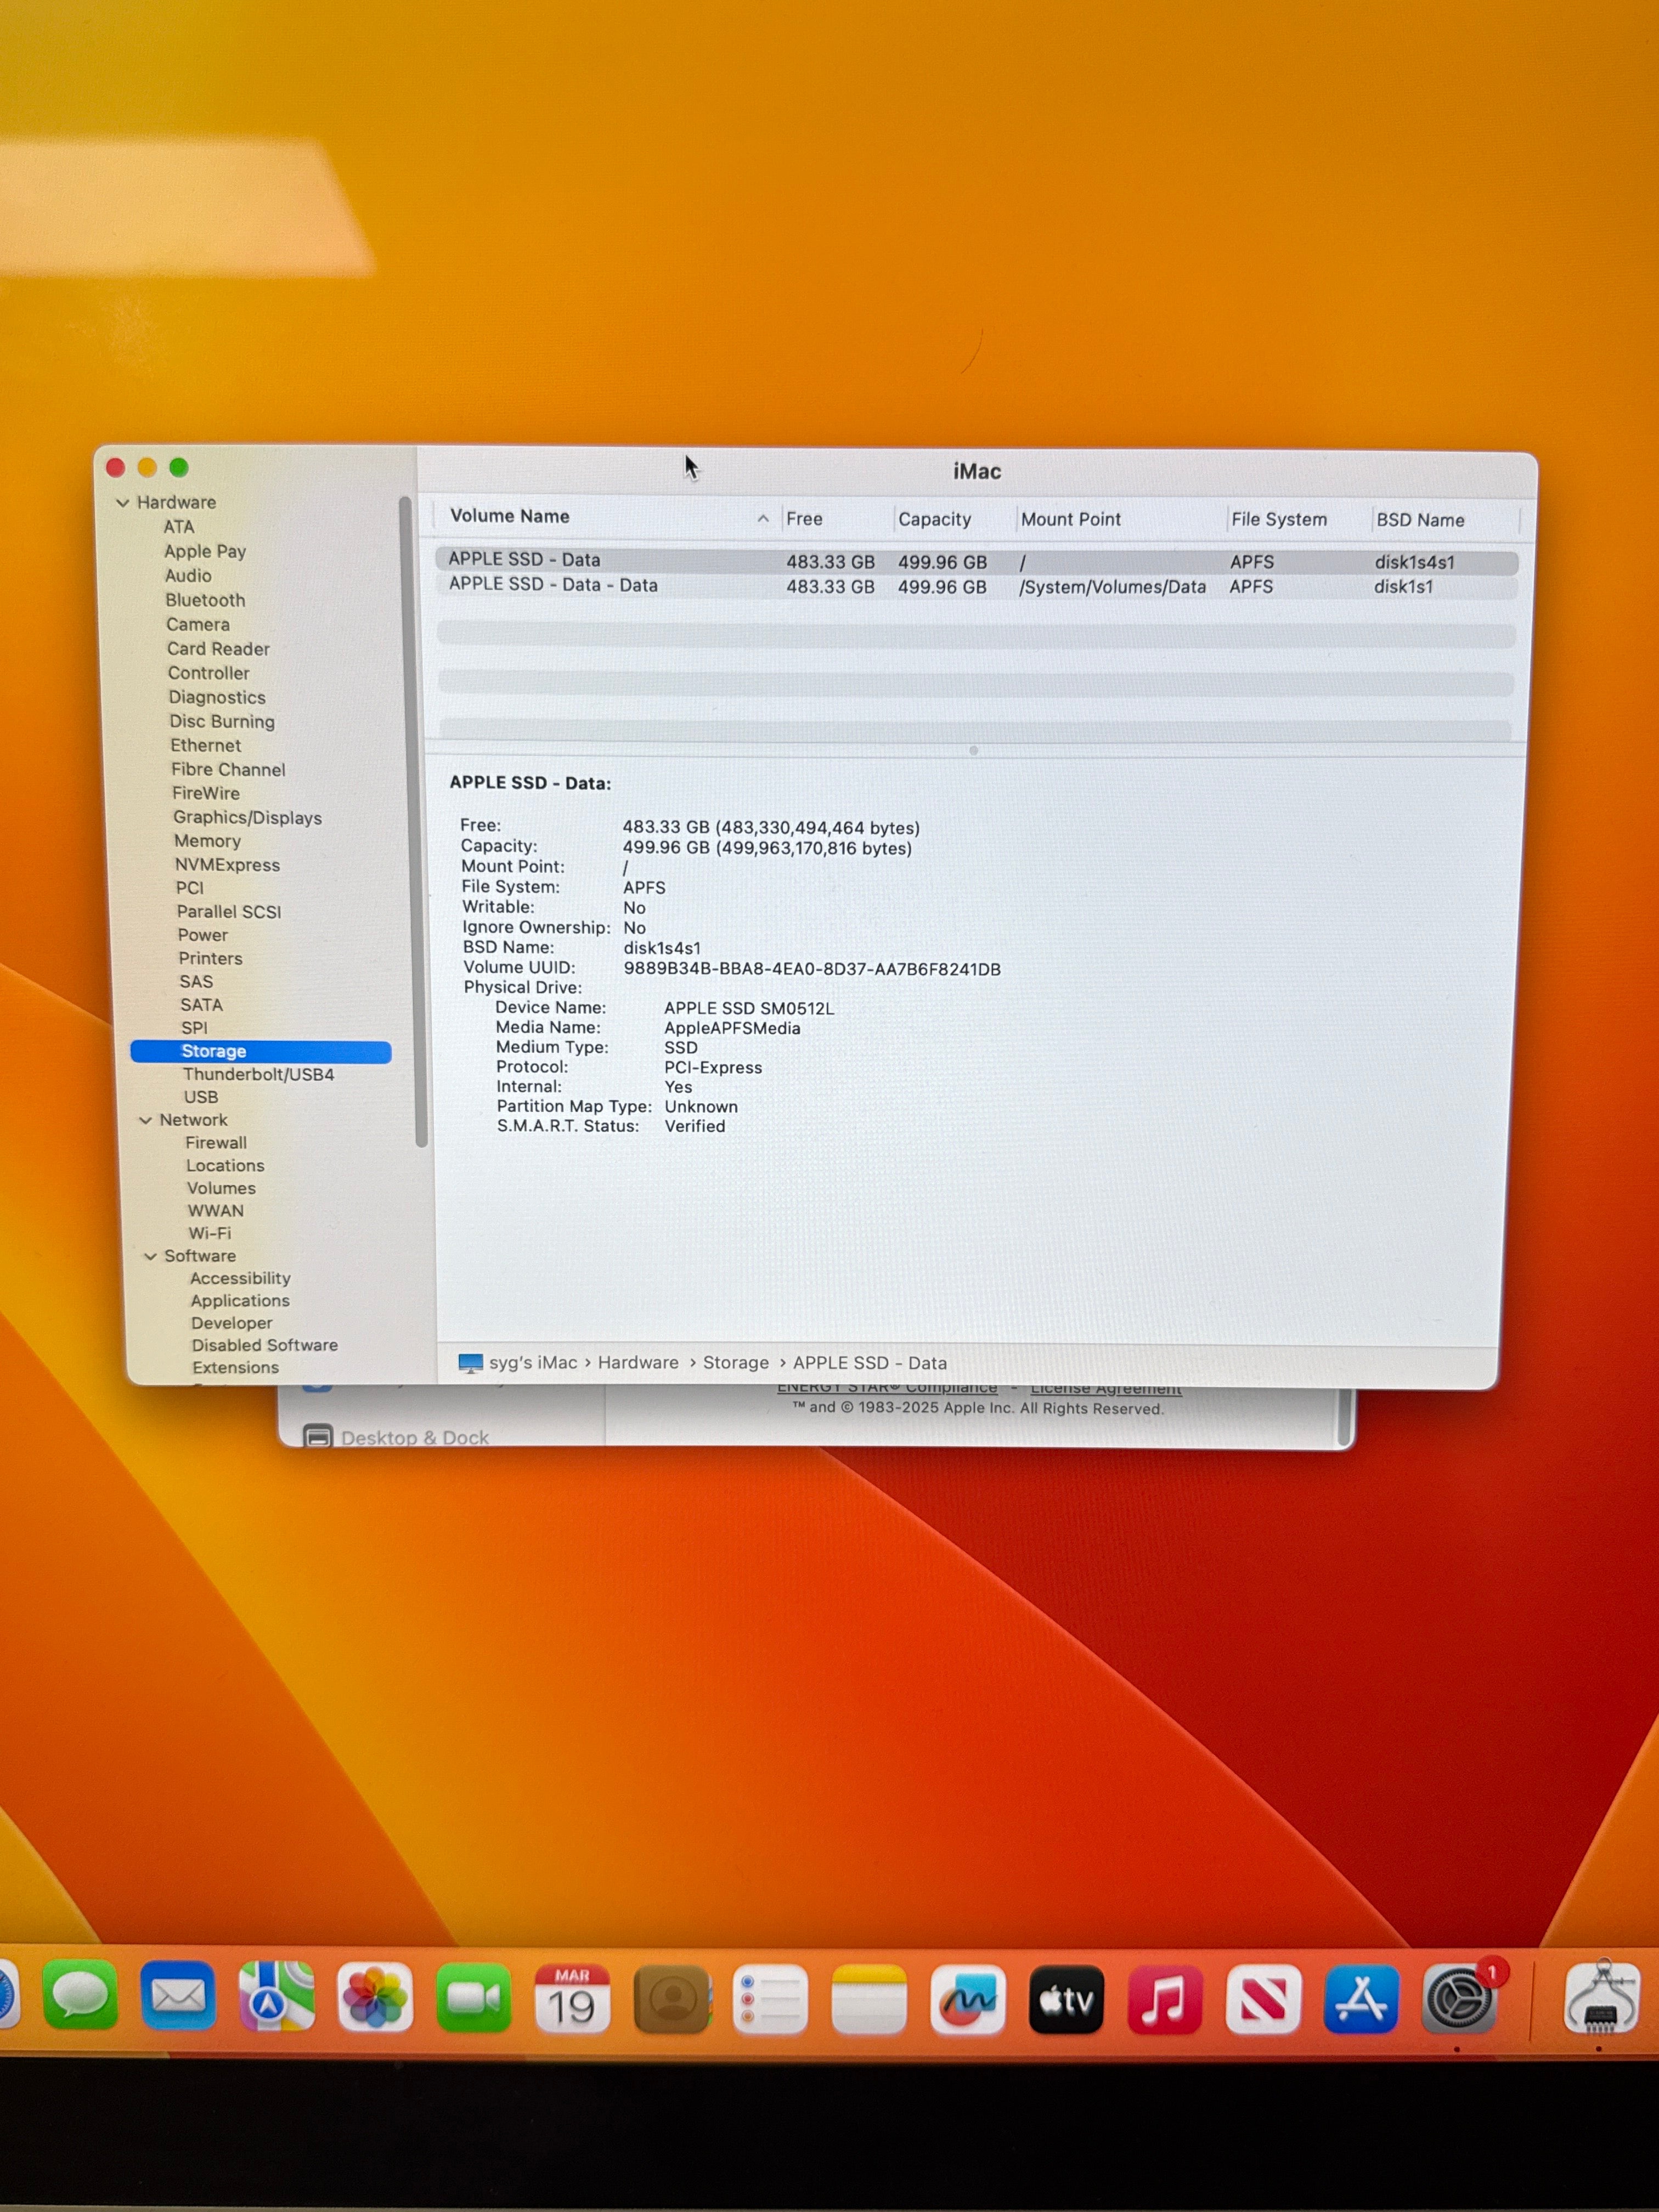Screen dimensions: 1659x2212
Task: Select ATA in the Hardware list
Action: (x=179, y=527)
